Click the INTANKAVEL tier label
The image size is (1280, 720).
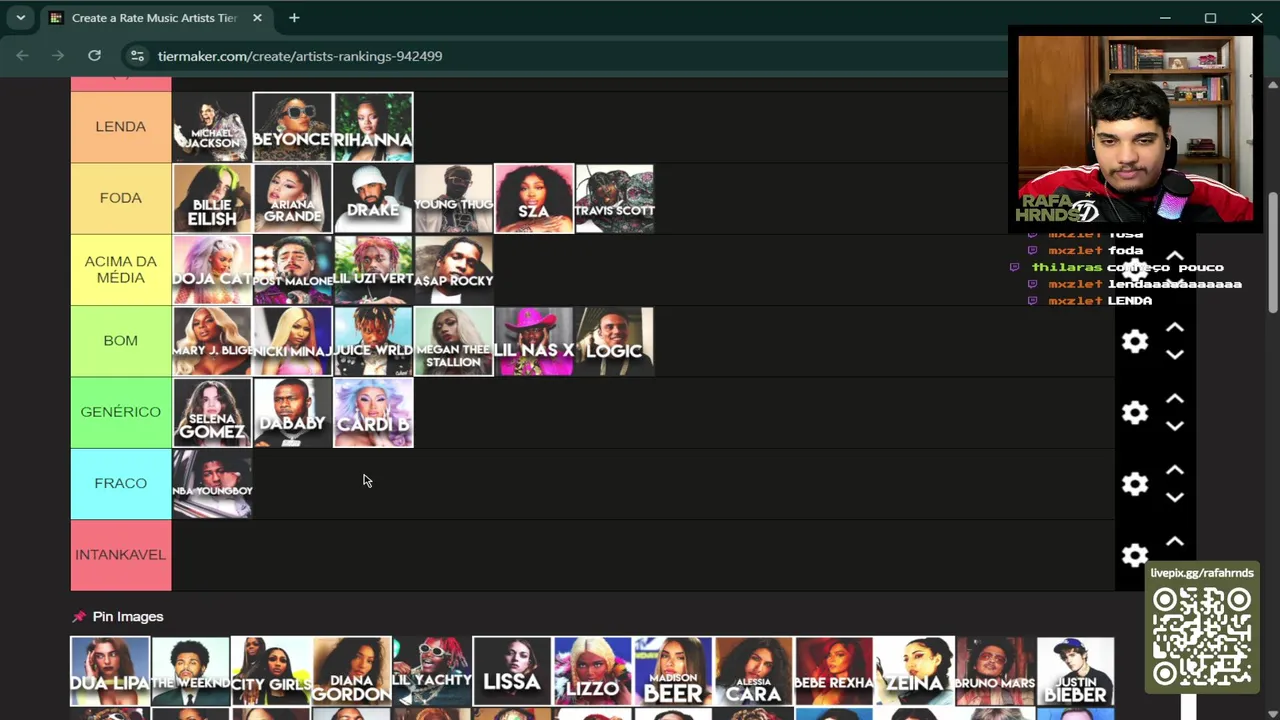[120, 555]
